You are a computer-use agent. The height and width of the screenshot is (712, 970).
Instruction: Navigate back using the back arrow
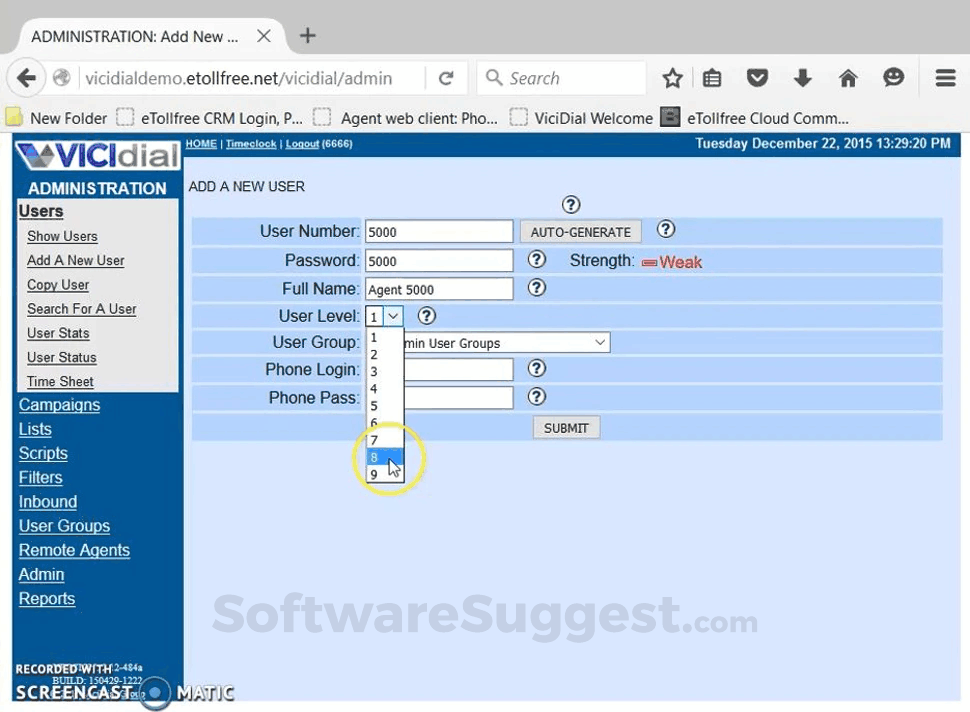pyautogui.click(x=26, y=77)
